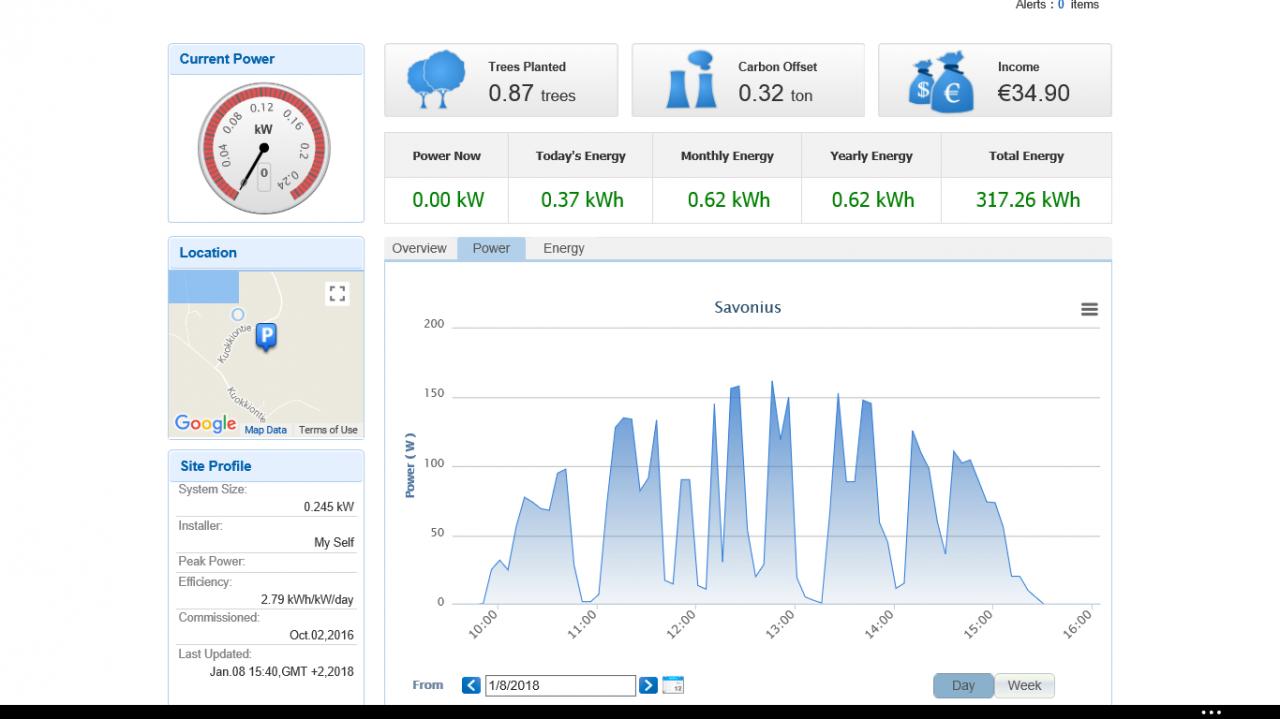This screenshot has height=719, width=1280.
Task: Open the map Terms of Use link
Action: (328, 430)
